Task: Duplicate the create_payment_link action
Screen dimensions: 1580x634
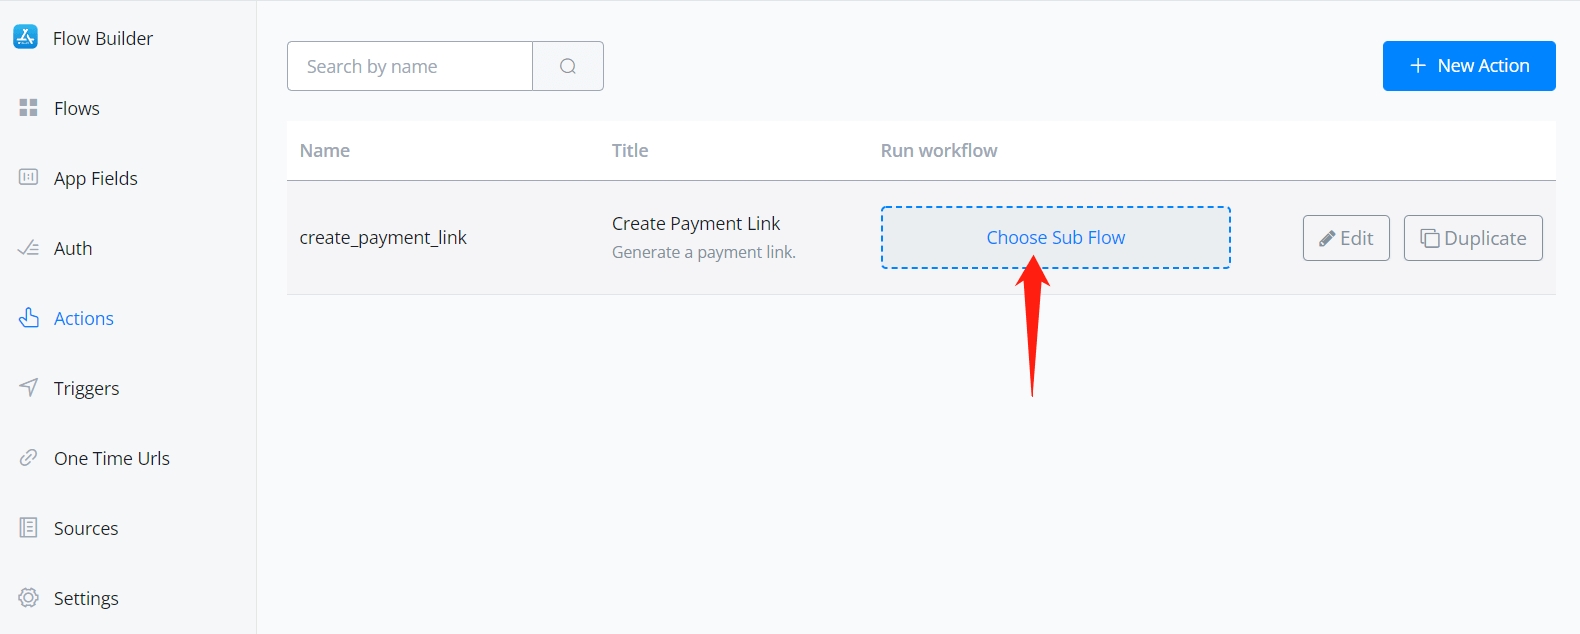Action: (x=1472, y=238)
